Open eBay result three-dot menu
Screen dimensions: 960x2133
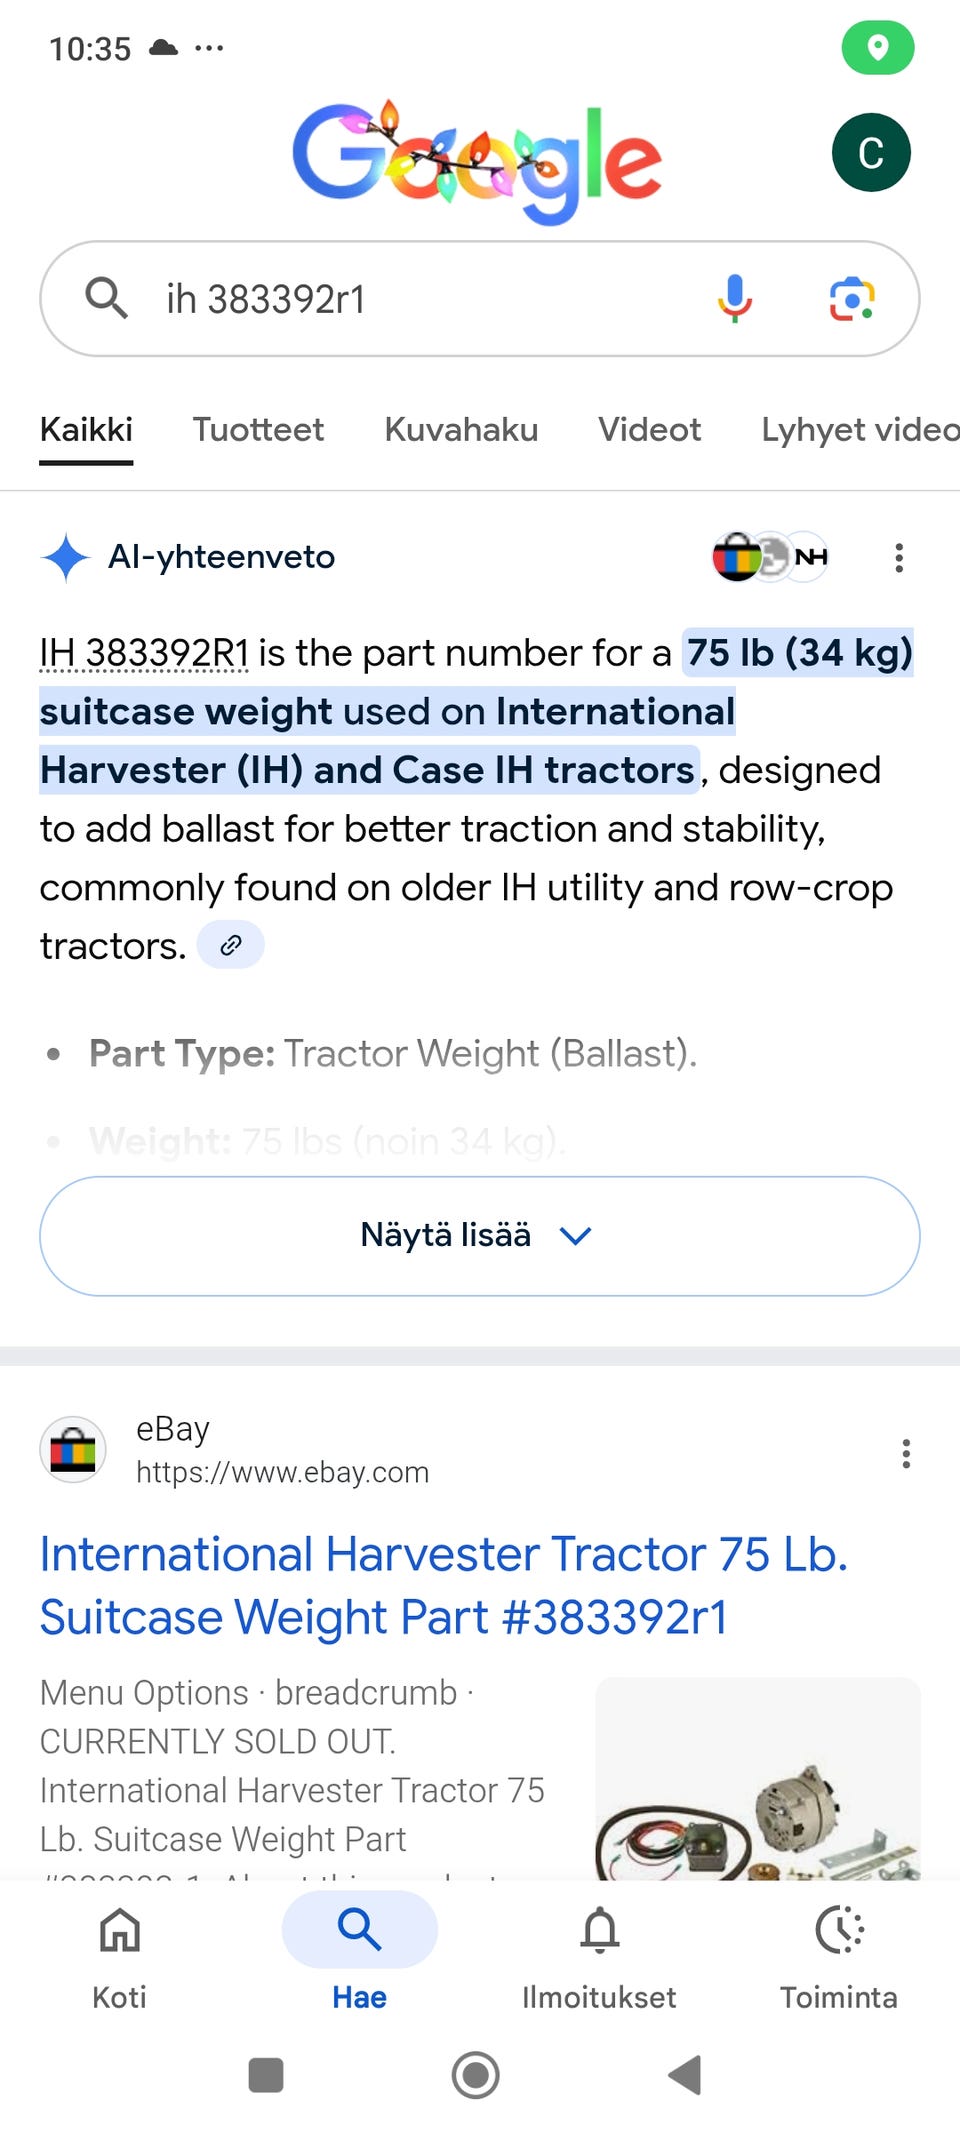click(x=906, y=1453)
